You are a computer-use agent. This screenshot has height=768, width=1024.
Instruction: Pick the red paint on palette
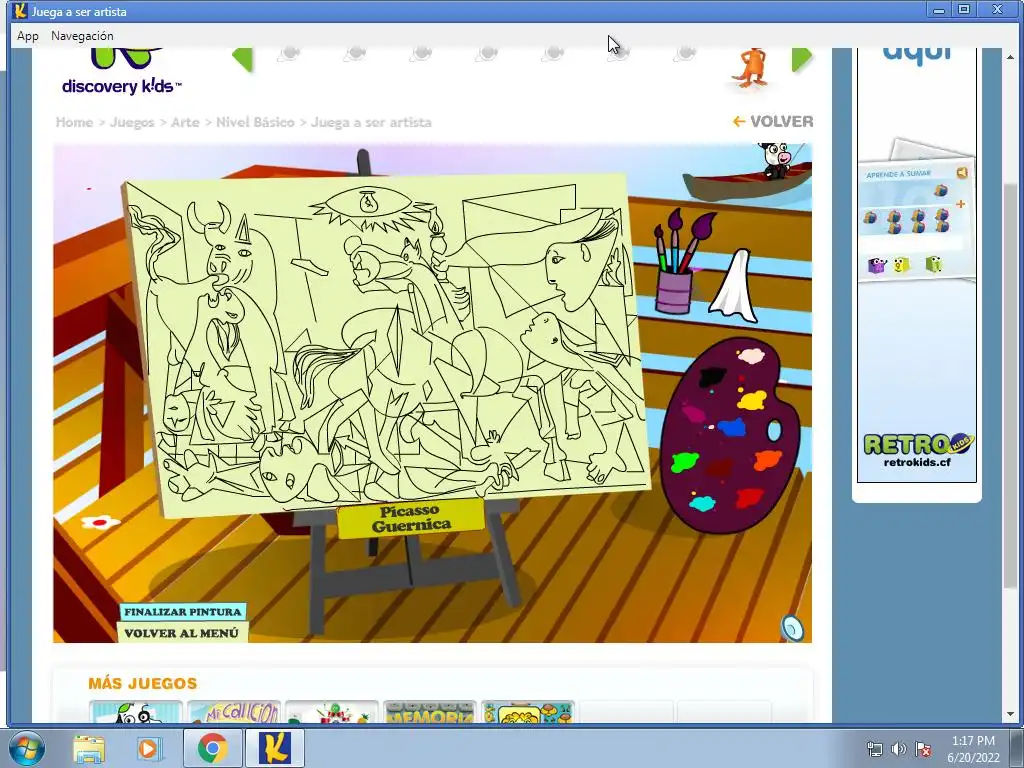(749, 498)
